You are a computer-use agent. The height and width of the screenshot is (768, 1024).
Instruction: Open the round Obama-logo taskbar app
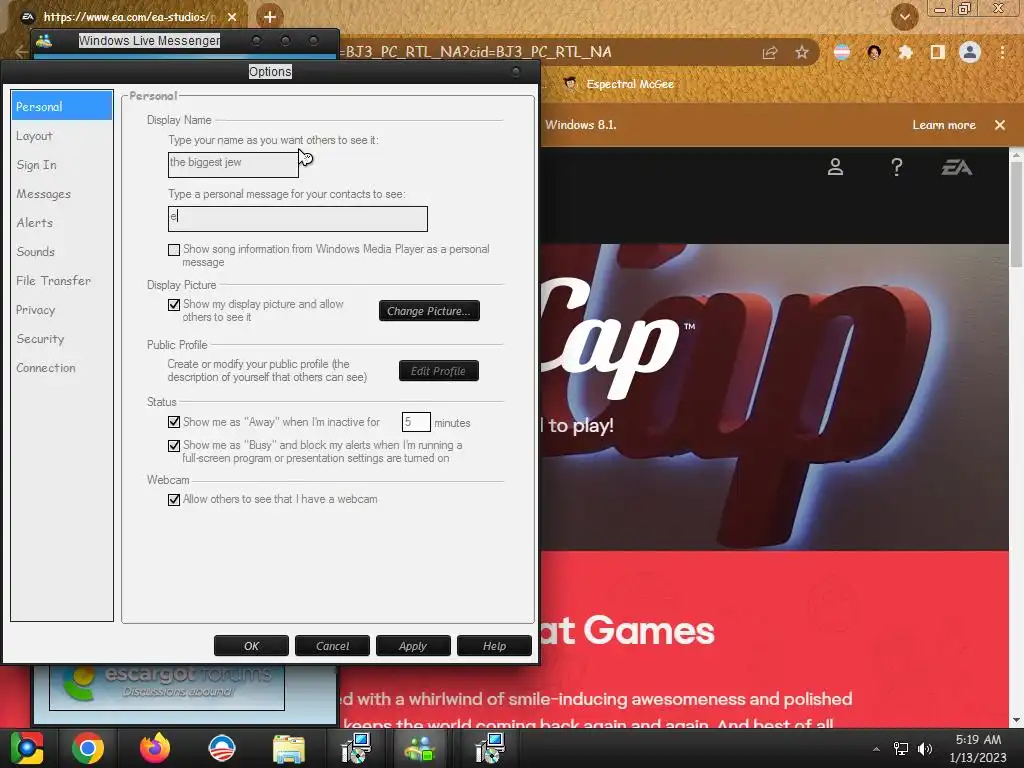coord(221,748)
